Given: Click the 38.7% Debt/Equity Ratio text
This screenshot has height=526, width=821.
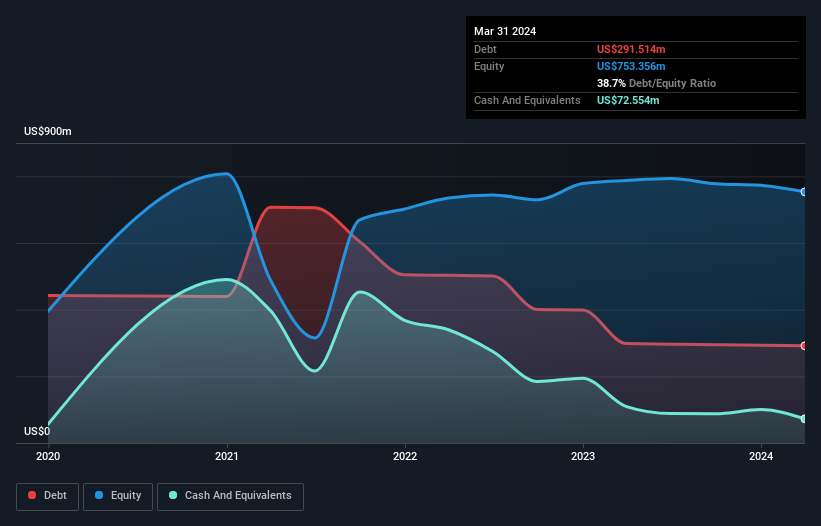Looking at the screenshot, I should pyautogui.click(x=656, y=83).
